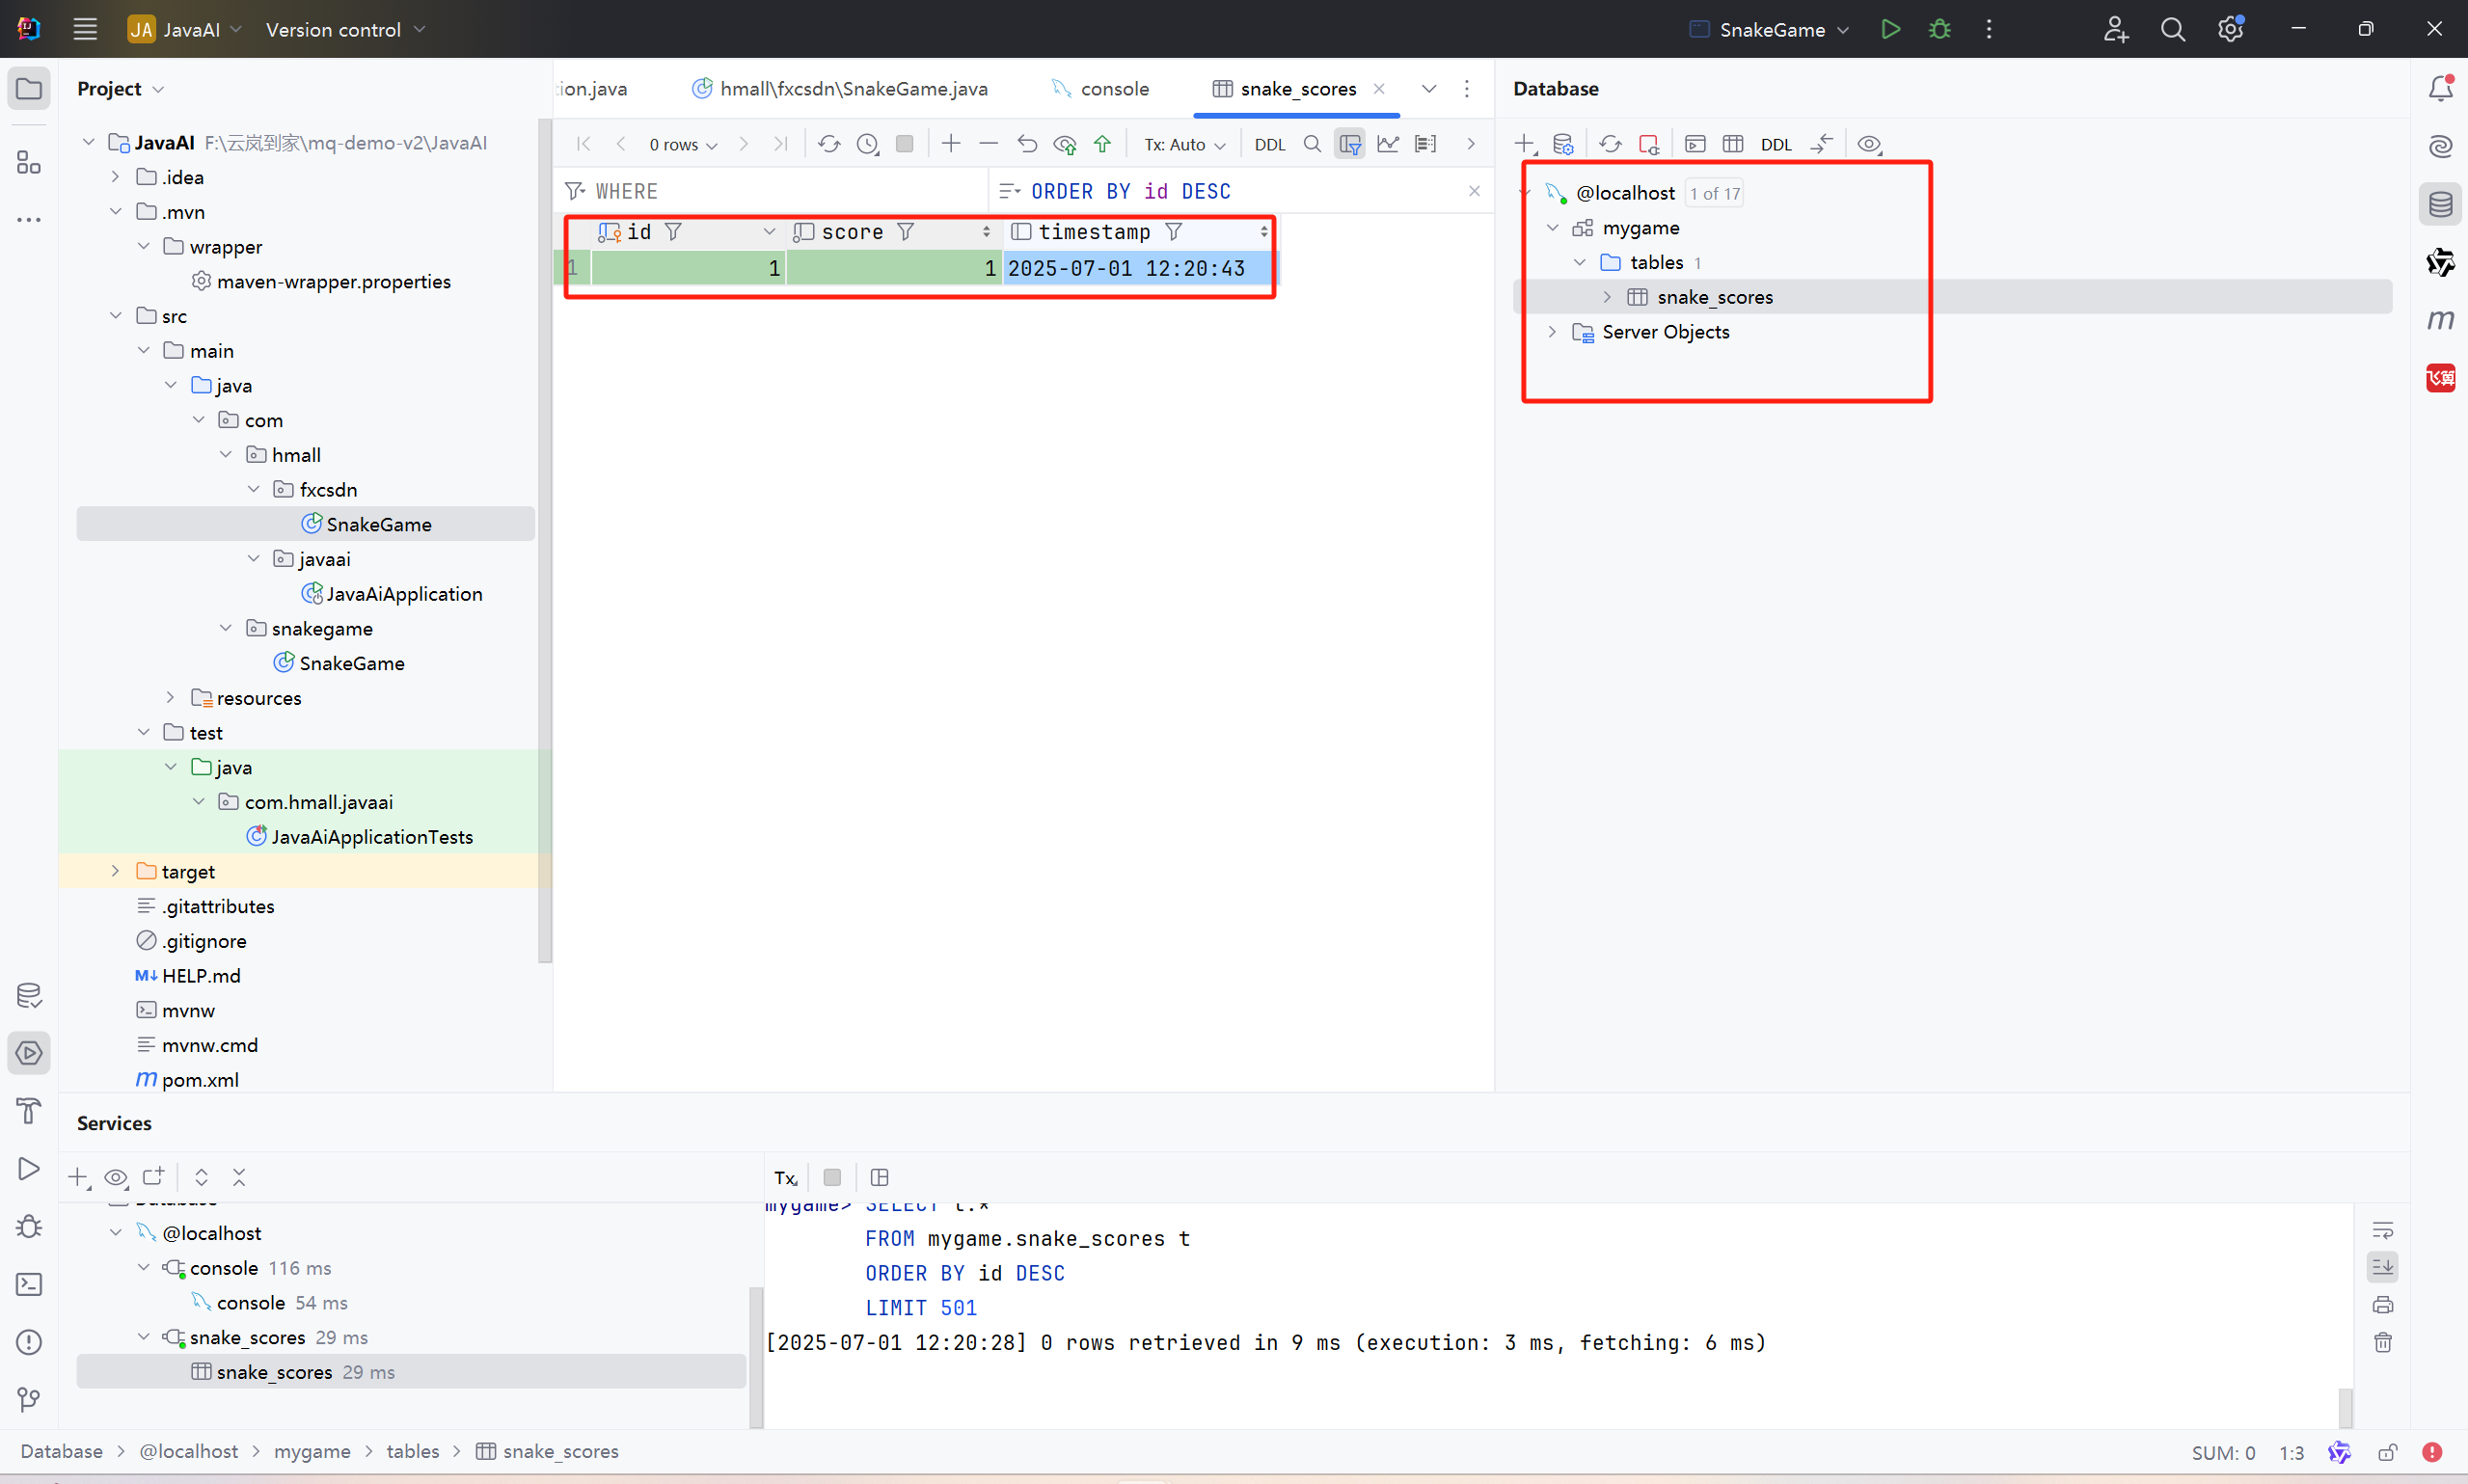Screen dimensions: 2468x1484
Task: Toggle soft-wrap in the services output
Action: tap(2383, 1230)
